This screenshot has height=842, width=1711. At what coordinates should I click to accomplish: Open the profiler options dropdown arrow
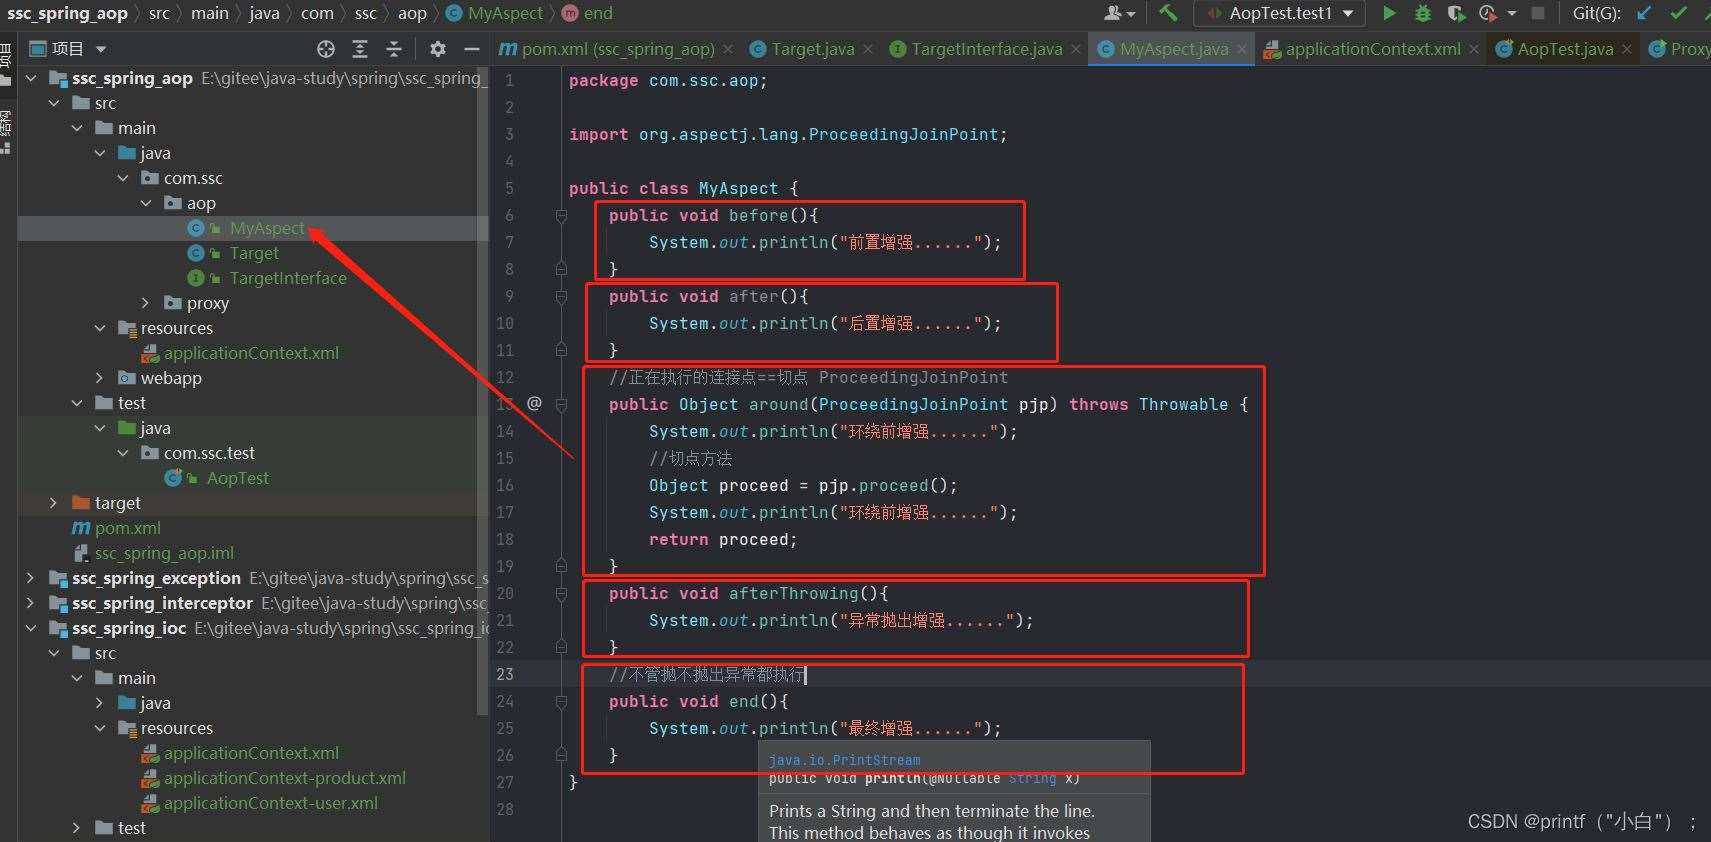[x=1511, y=13]
